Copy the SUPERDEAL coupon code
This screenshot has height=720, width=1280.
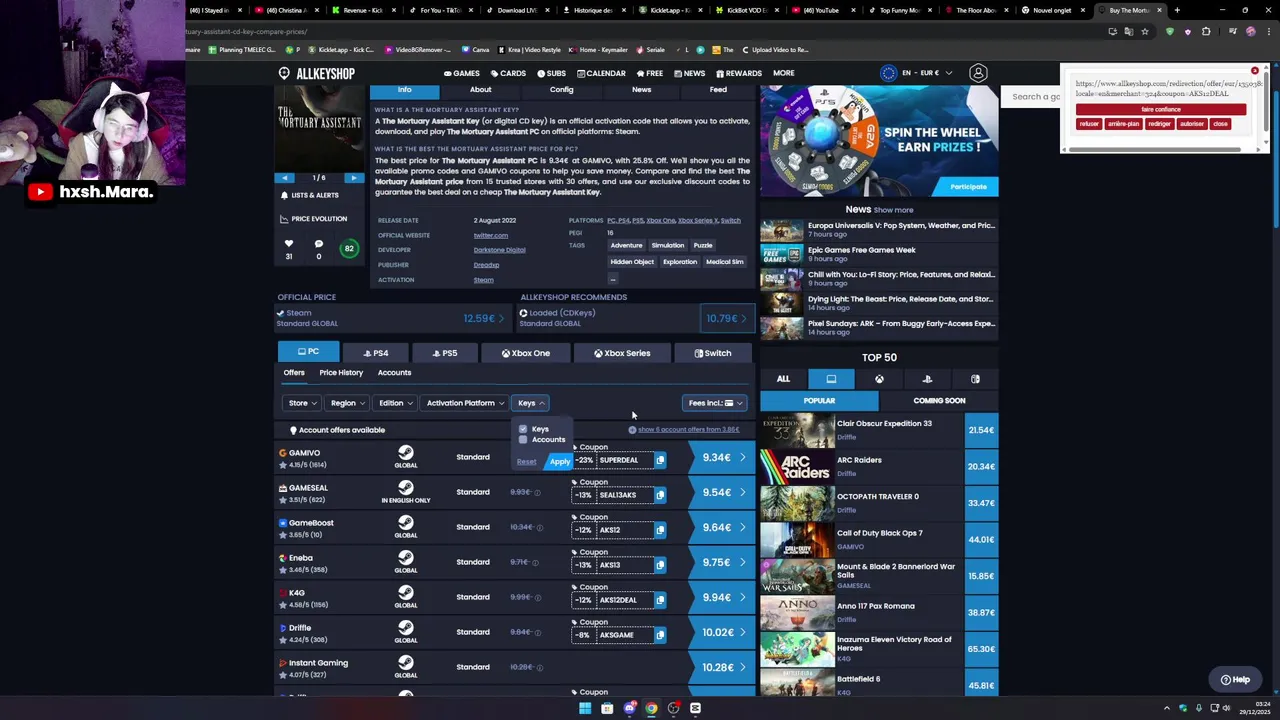(660, 460)
